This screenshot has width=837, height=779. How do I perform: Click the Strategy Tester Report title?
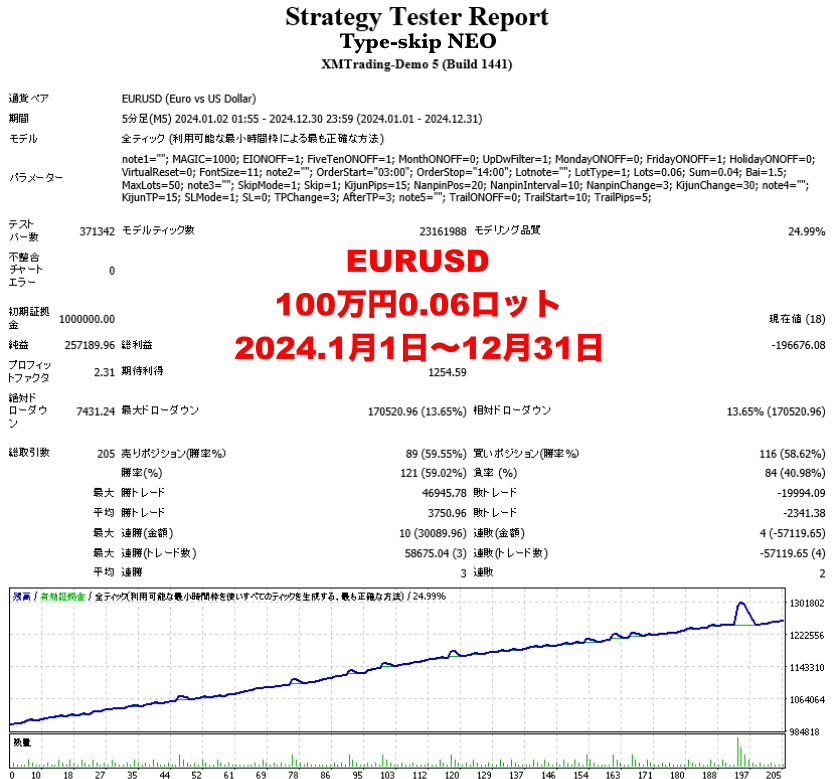point(417,17)
